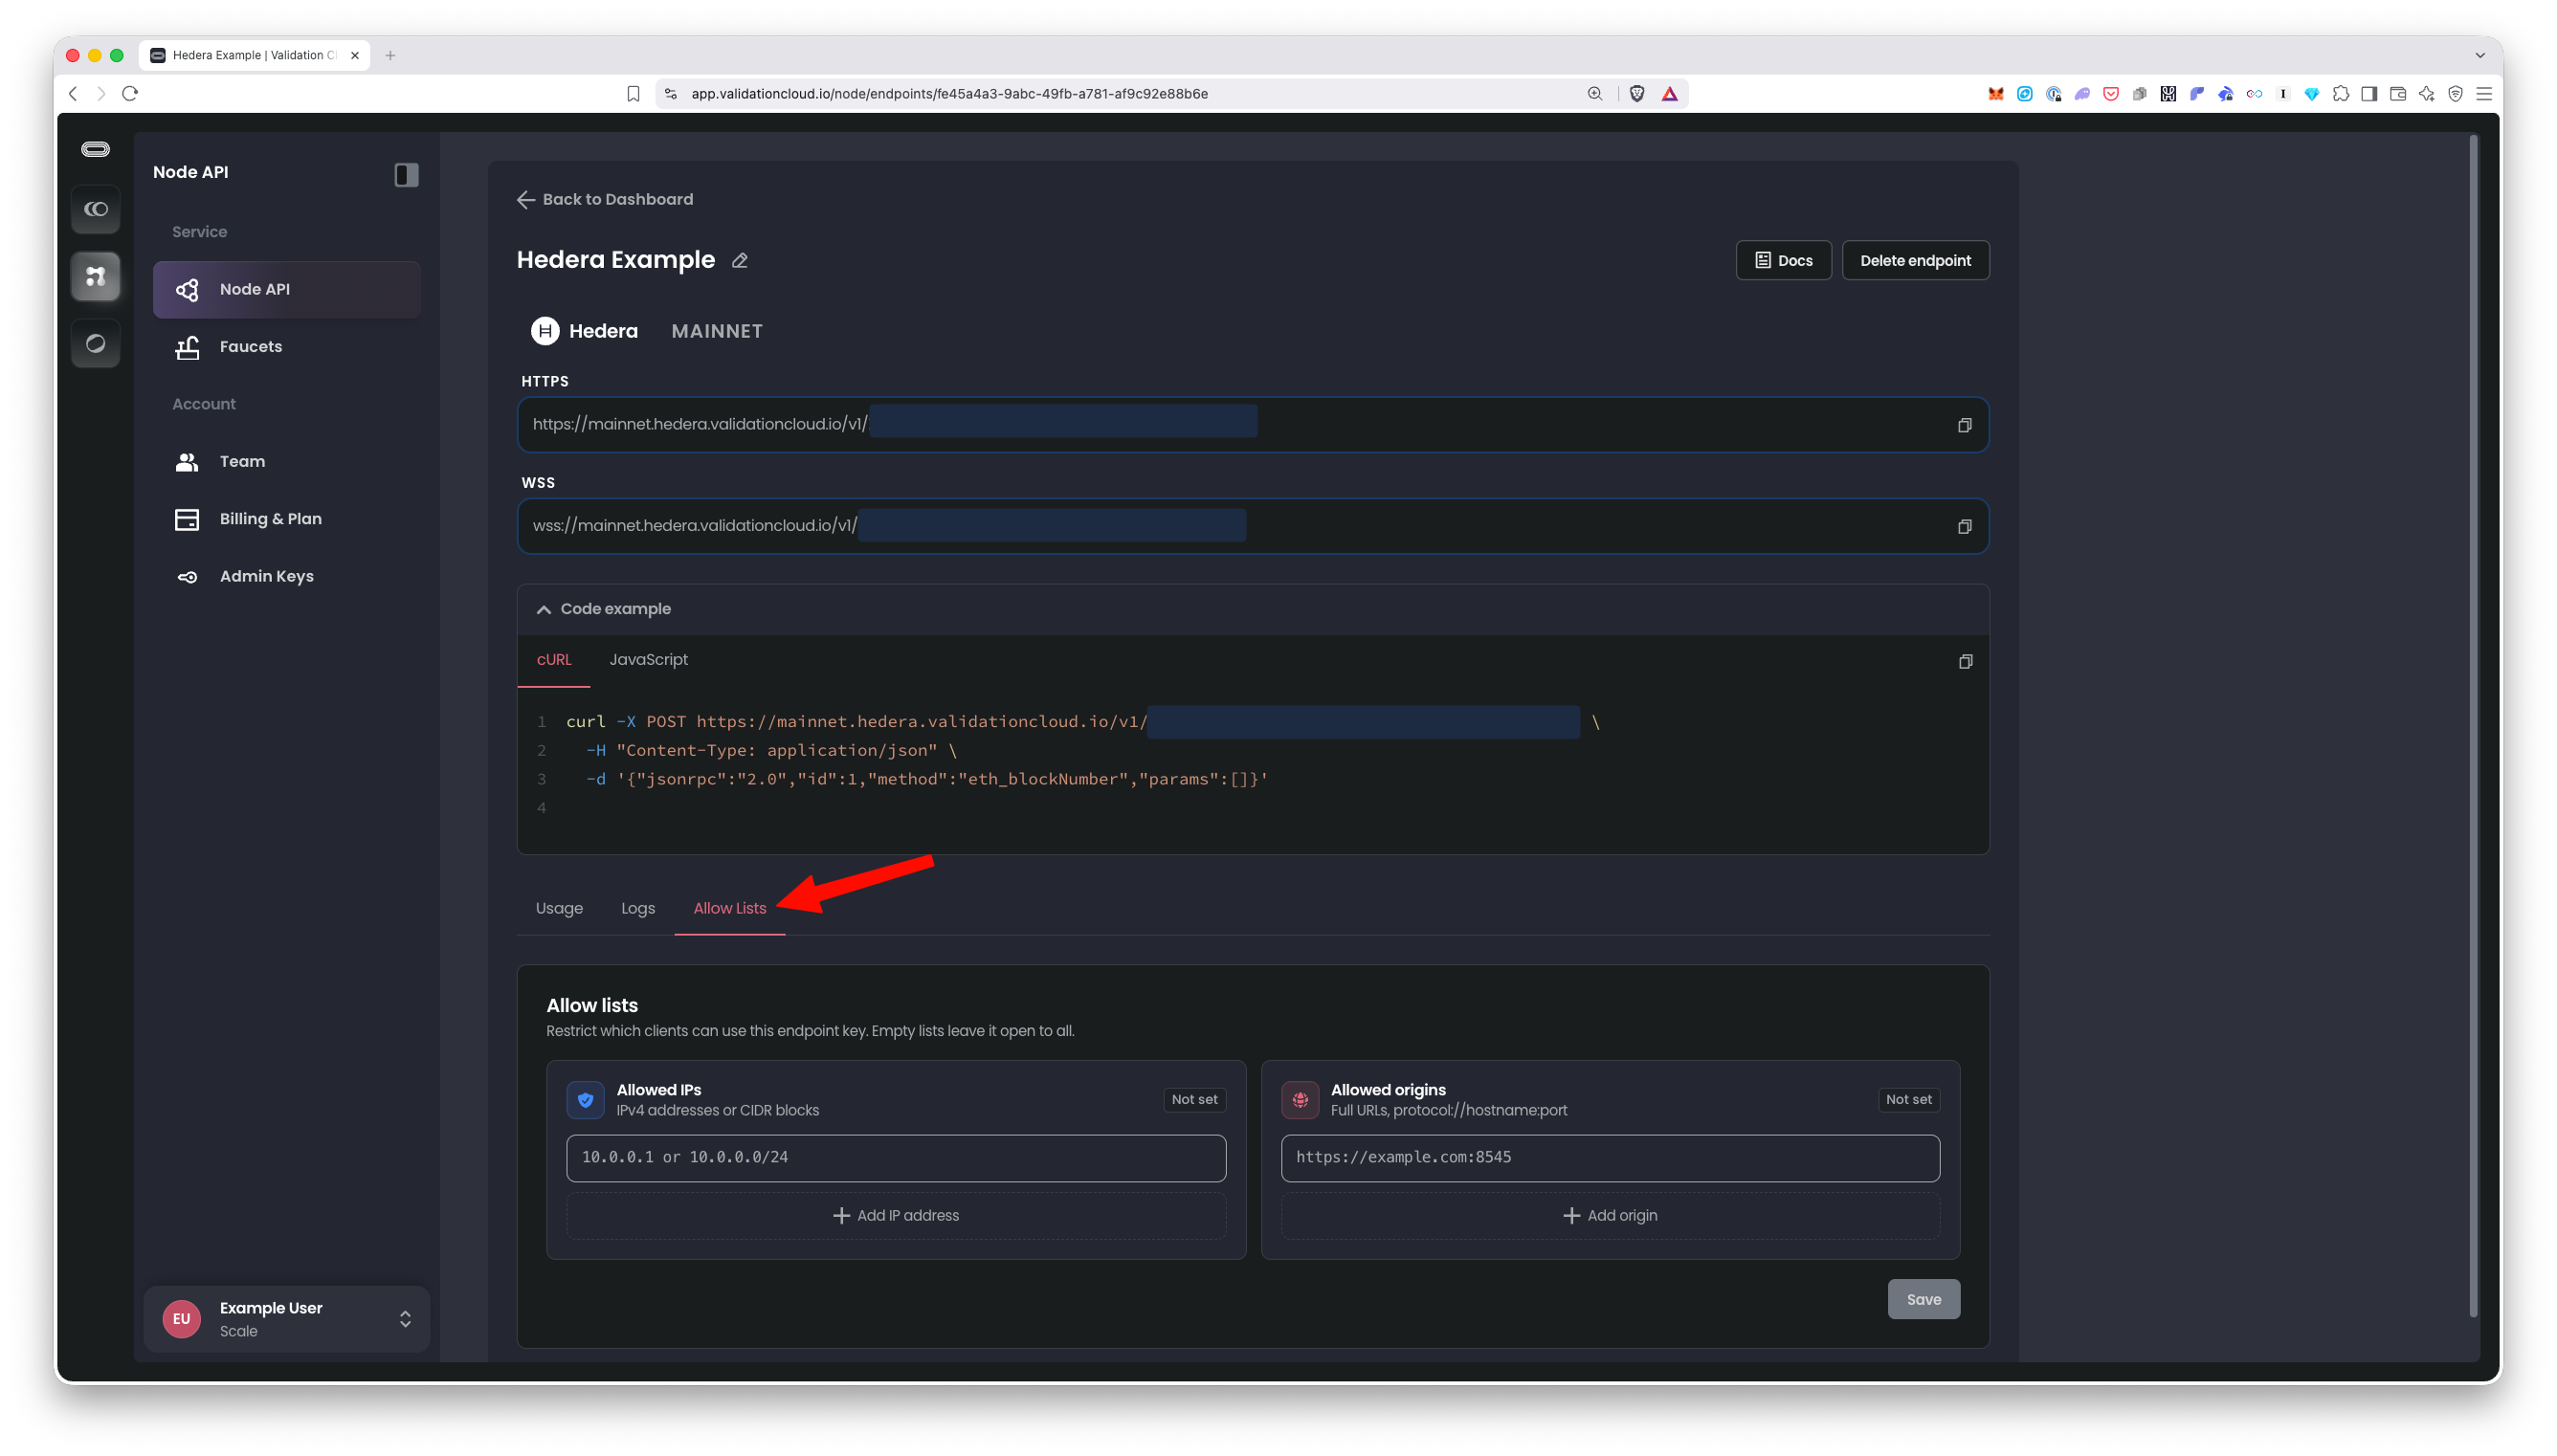Open the infinity-shaped sidebar service icon

click(x=96, y=209)
